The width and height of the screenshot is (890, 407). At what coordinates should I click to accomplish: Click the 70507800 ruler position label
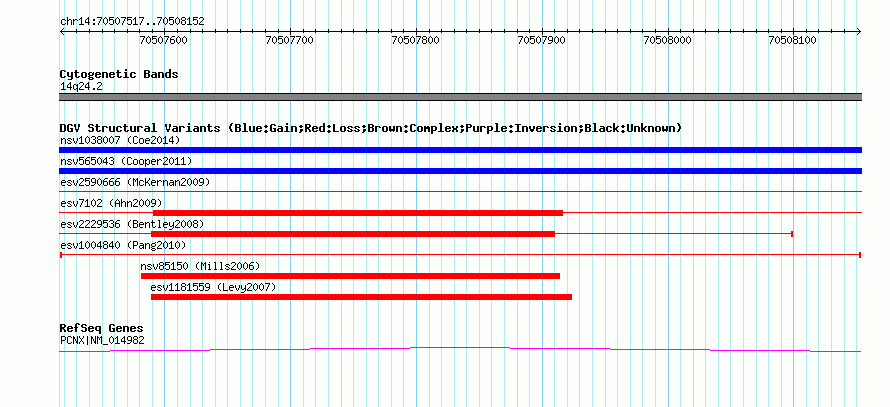pos(415,40)
